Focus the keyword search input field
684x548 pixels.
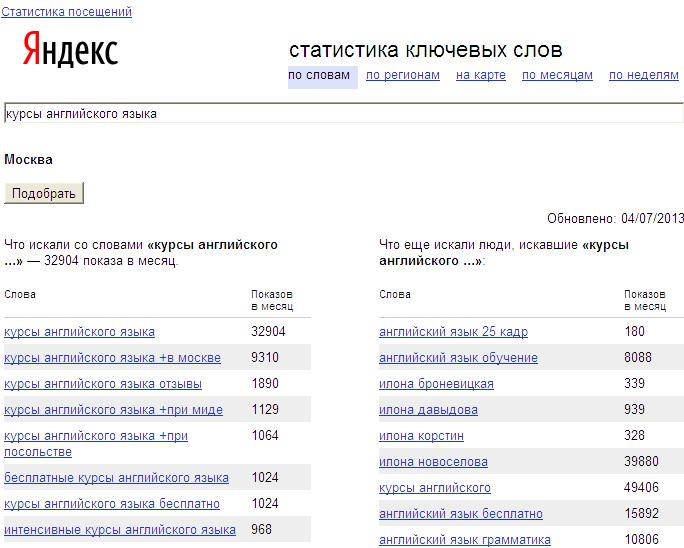click(x=344, y=113)
